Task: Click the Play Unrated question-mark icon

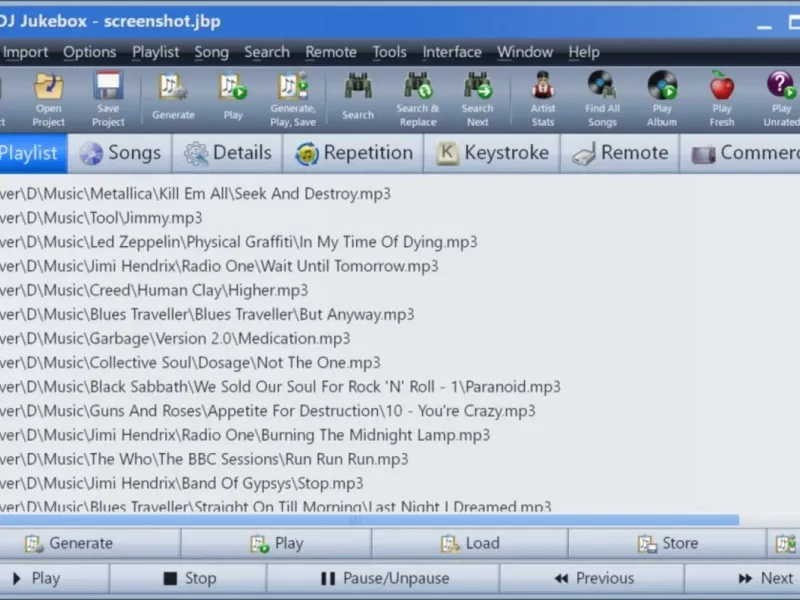Action: 781,99
